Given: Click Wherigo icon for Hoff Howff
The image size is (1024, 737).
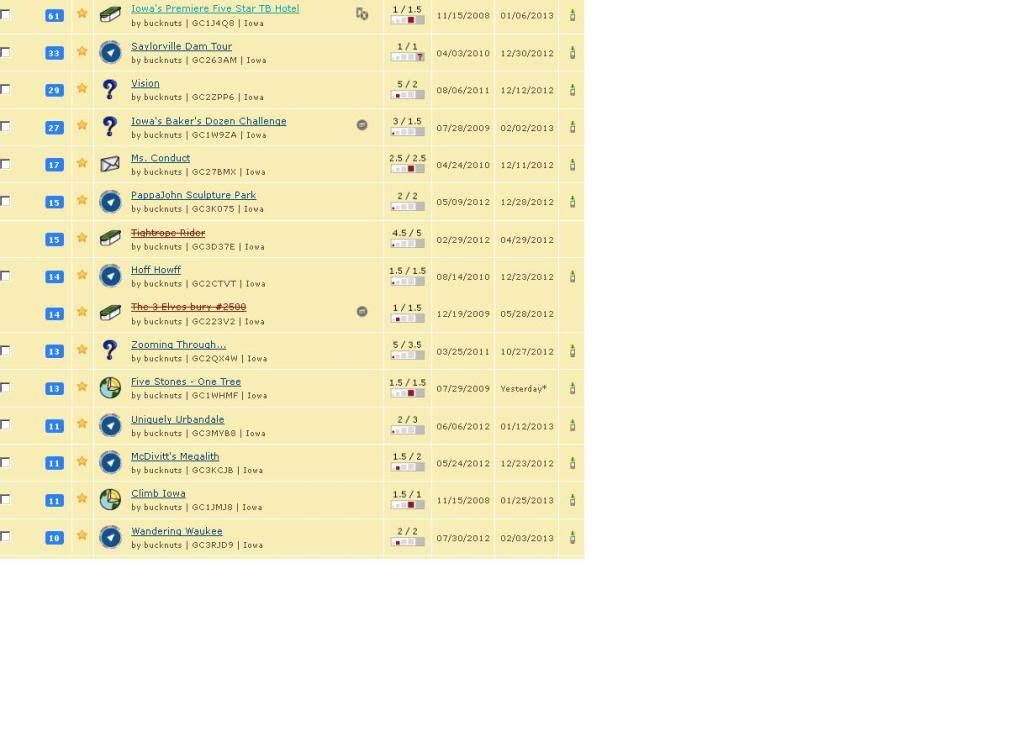Looking at the screenshot, I should pyautogui.click(x=110, y=276).
